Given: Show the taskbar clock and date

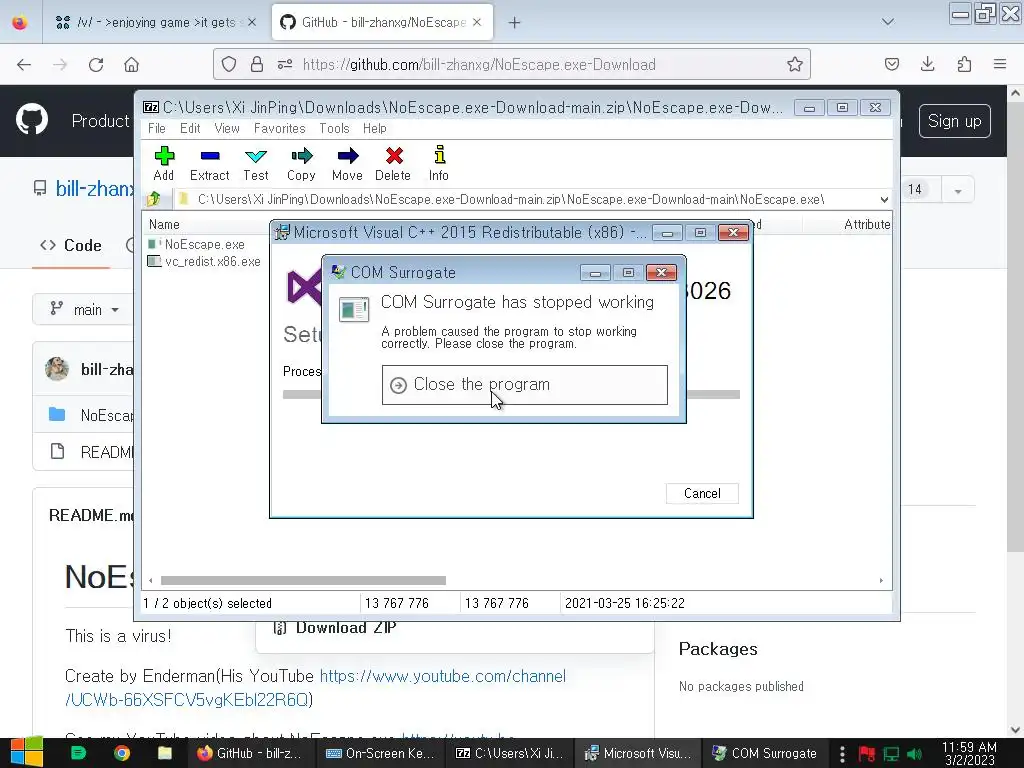Looking at the screenshot, I should pyautogui.click(x=969, y=754).
